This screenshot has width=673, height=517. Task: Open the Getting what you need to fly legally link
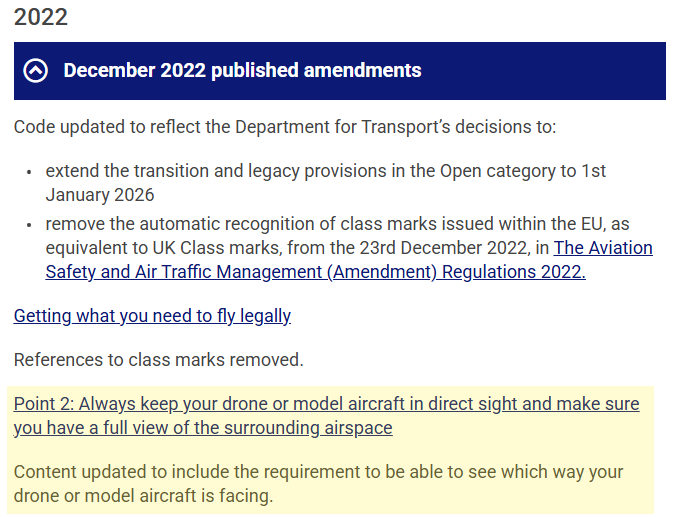coord(152,316)
